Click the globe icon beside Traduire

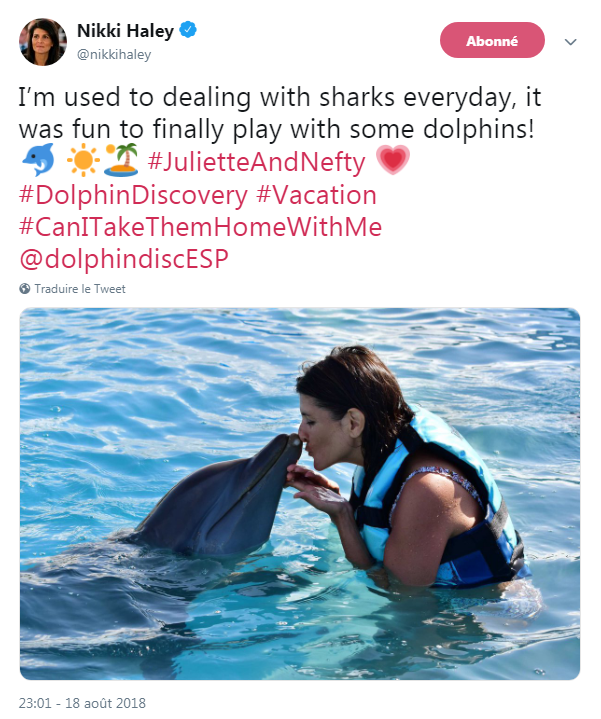(25, 289)
